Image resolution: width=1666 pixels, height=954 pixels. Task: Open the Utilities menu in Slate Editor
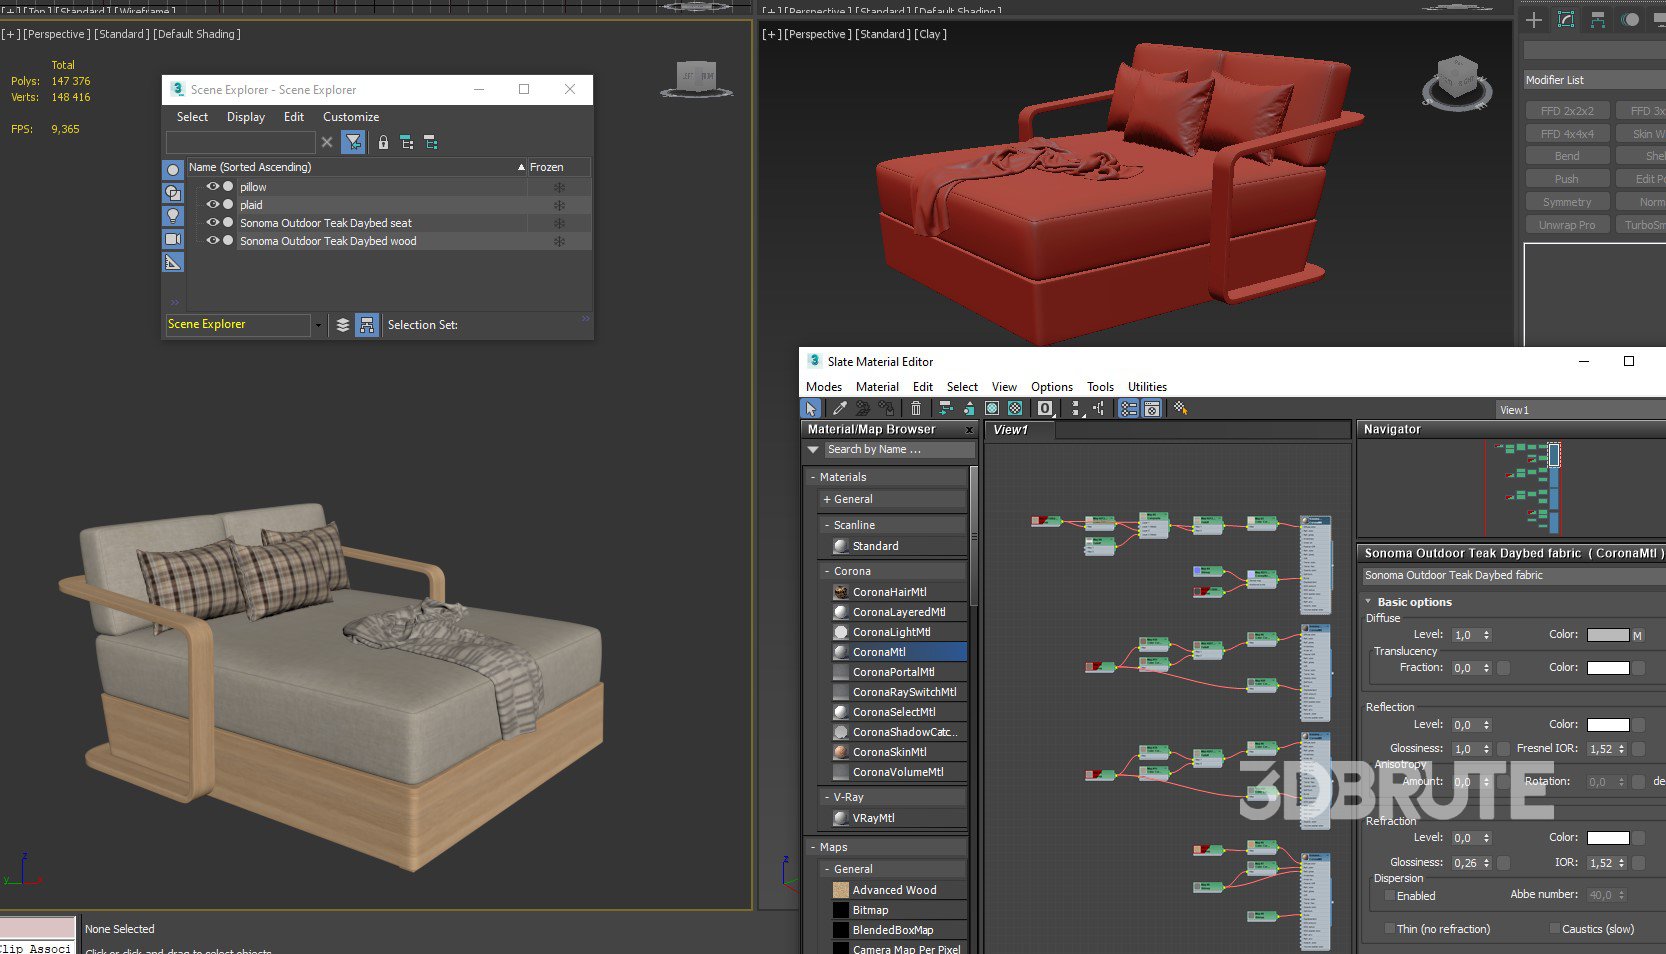click(x=1147, y=387)
